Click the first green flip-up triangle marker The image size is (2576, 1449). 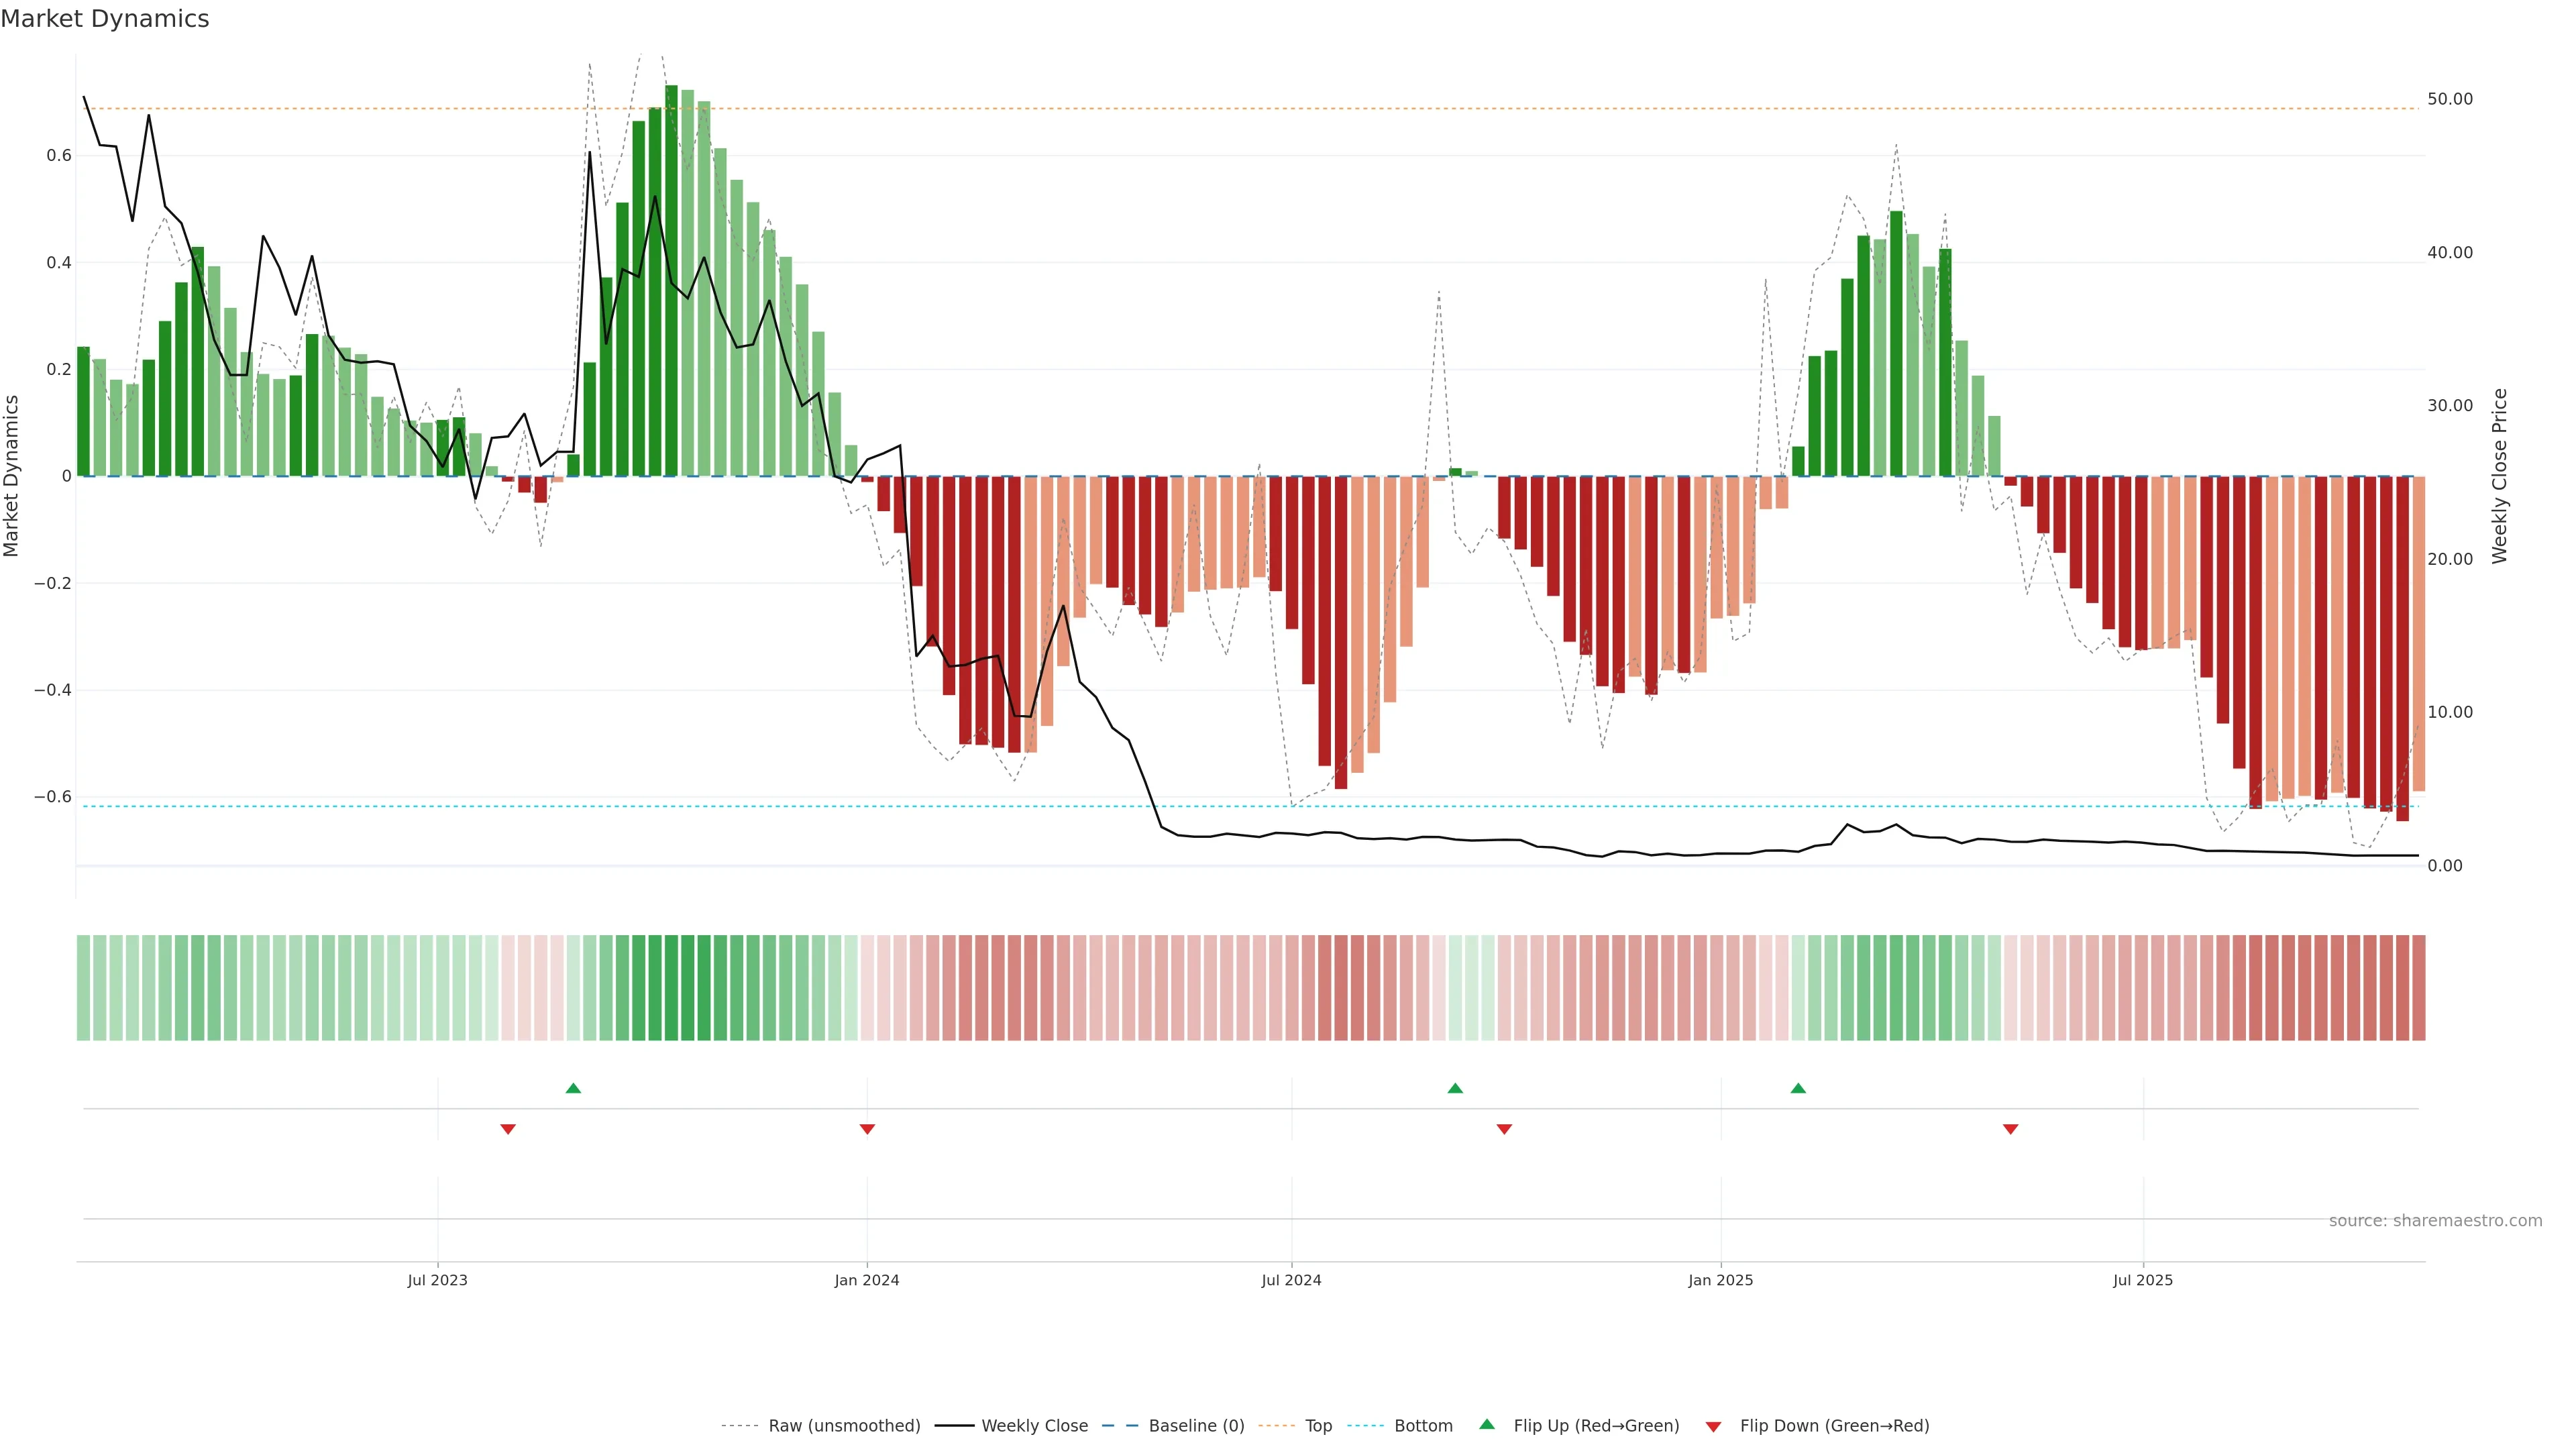pyautogui.click(x=573, y=1088)
